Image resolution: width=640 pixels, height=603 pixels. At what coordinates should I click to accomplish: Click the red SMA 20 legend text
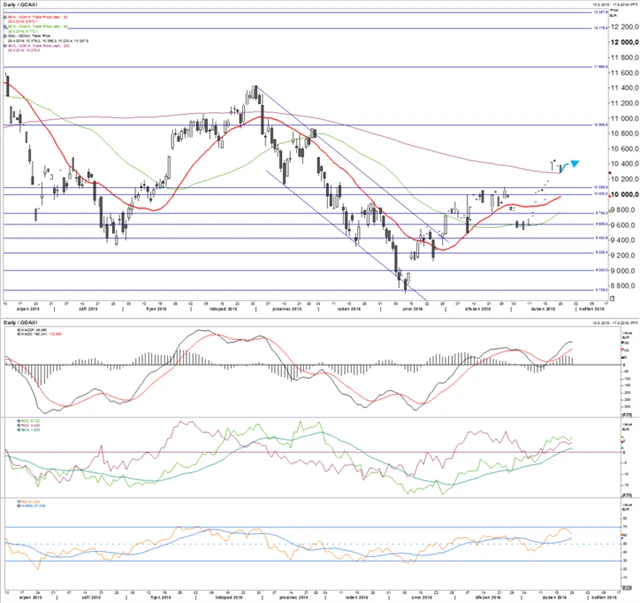coord(38,17)
